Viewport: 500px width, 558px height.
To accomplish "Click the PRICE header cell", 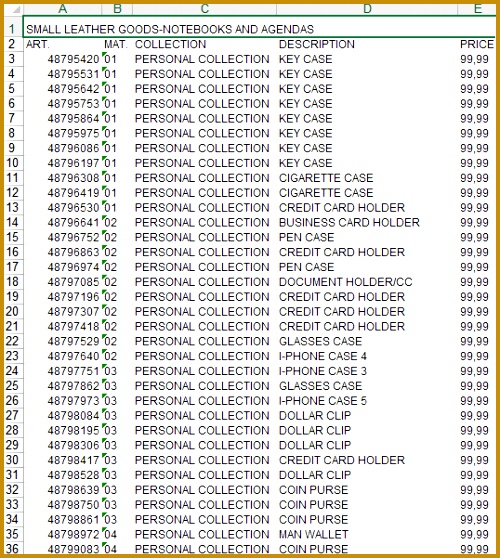I will (x=477, y=44).
